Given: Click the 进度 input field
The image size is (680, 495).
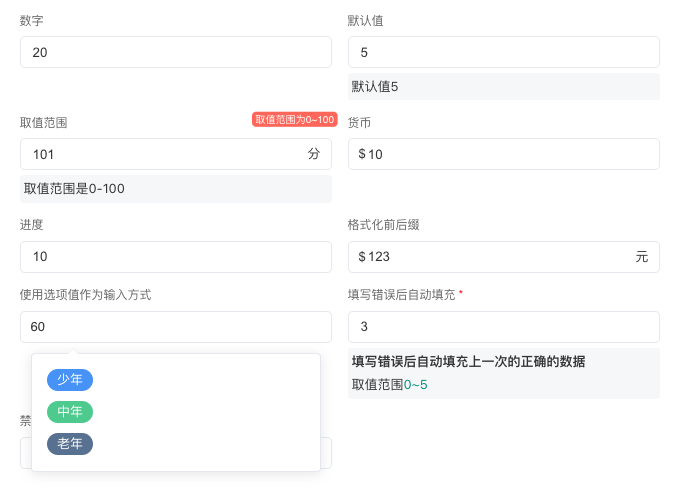Looking at the screenshot, I should [x=175, y=257].
